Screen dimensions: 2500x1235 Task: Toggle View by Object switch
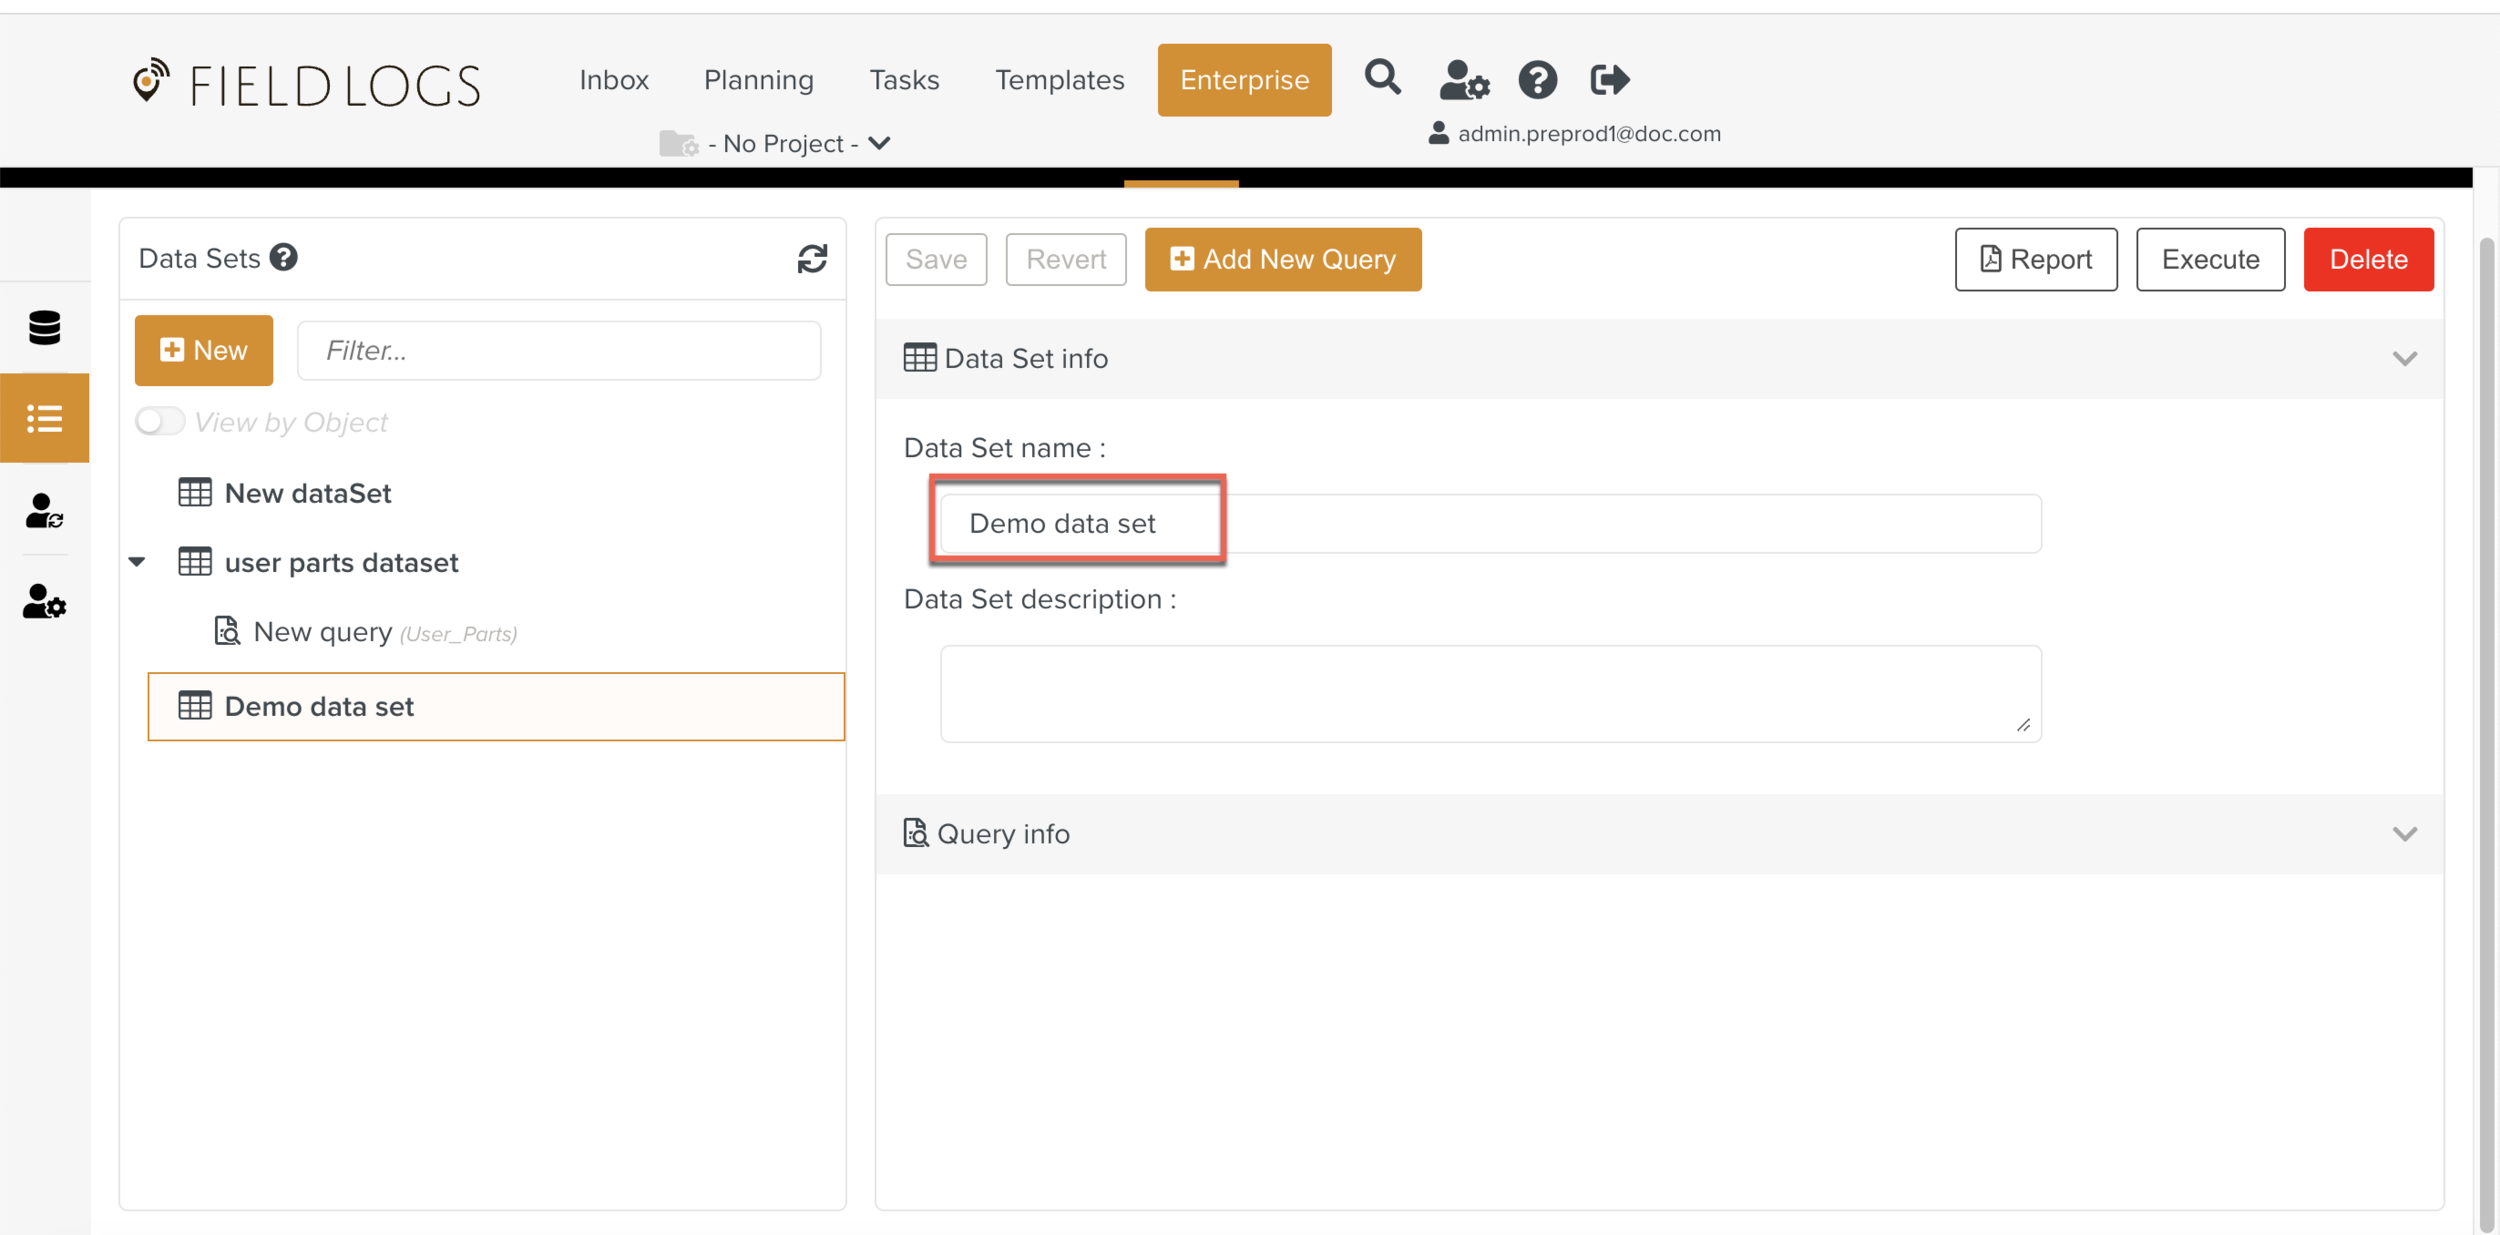[160, 421]
